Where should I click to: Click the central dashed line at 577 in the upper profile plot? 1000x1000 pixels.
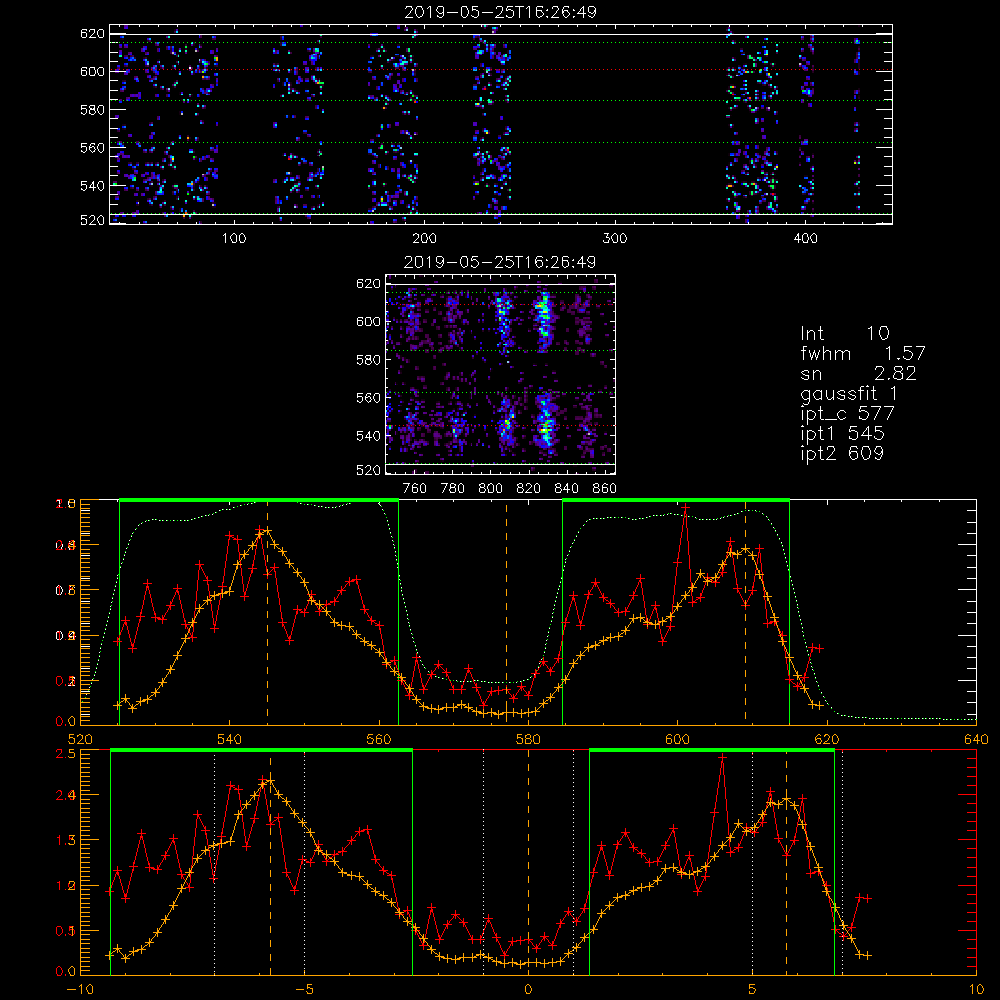pyautogui.click(x=506, y=612)
